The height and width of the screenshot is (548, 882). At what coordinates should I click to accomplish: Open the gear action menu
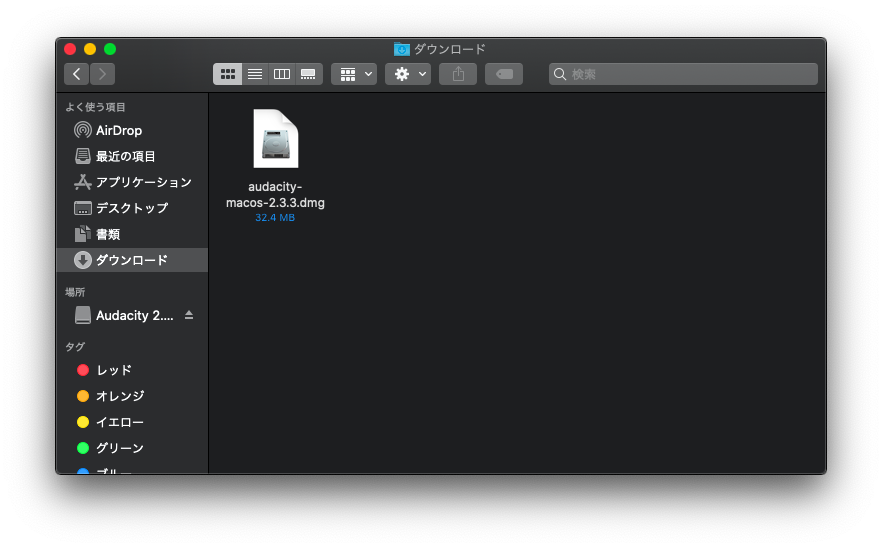point(408,74)
